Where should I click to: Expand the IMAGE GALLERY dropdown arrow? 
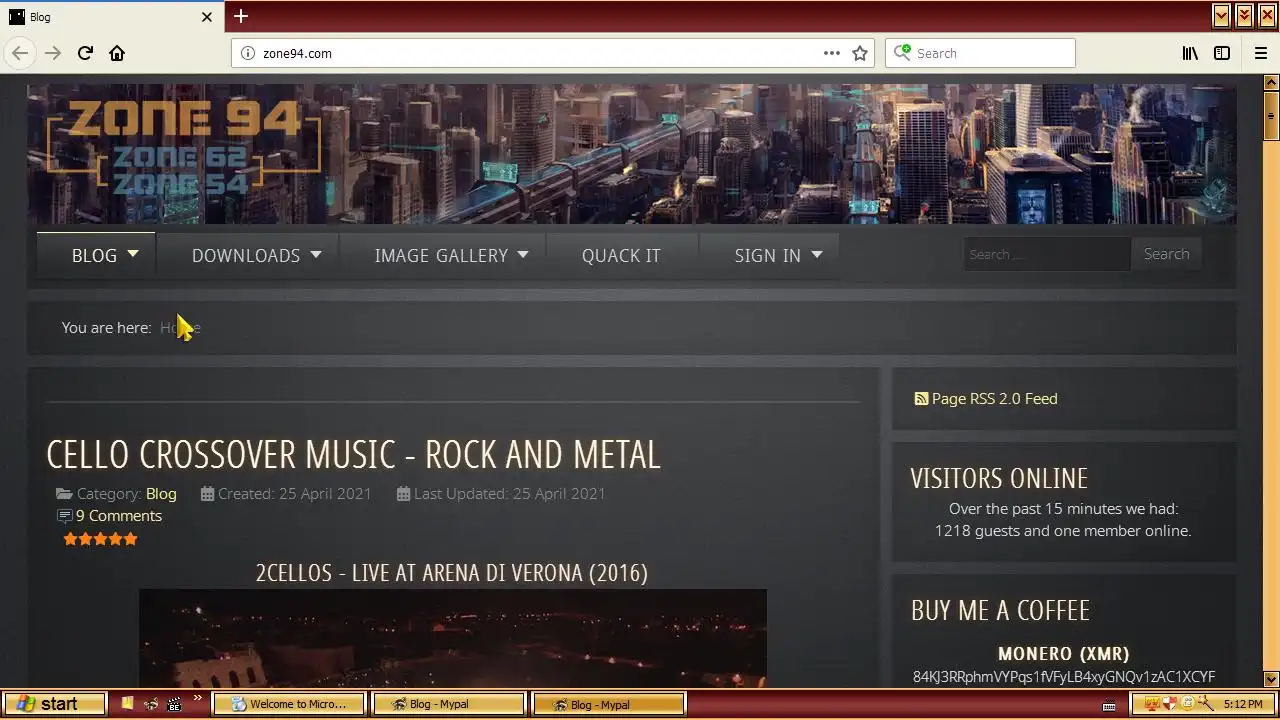coord(523,254)
